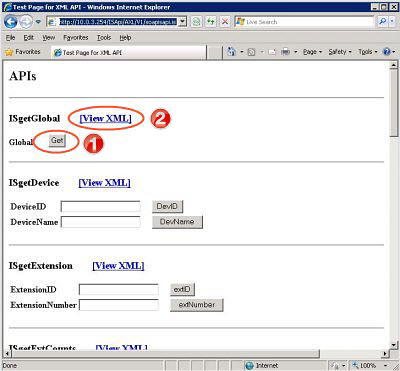The height and width of the screenshot is (371, 400).
Task: Click vertical scrollbar down arrow
Action: 394,345
